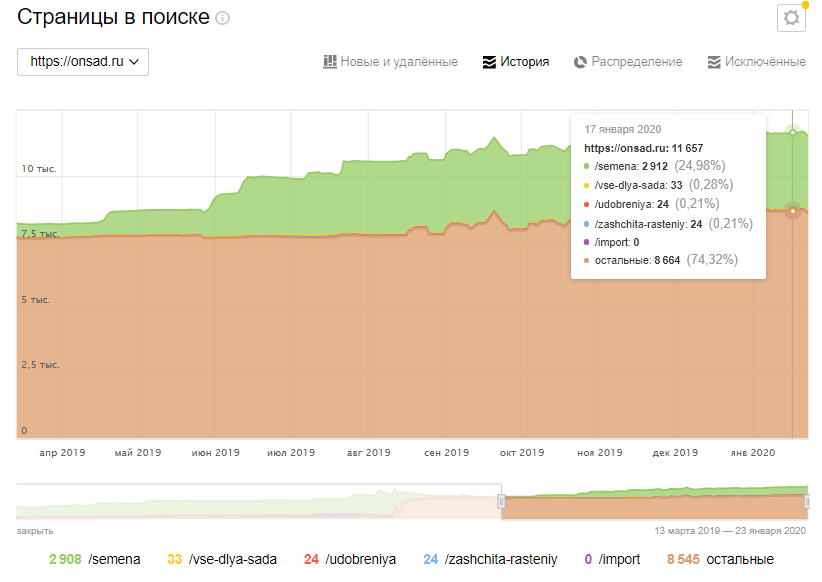Click the faded area of overview timeline

click(258, 502)
